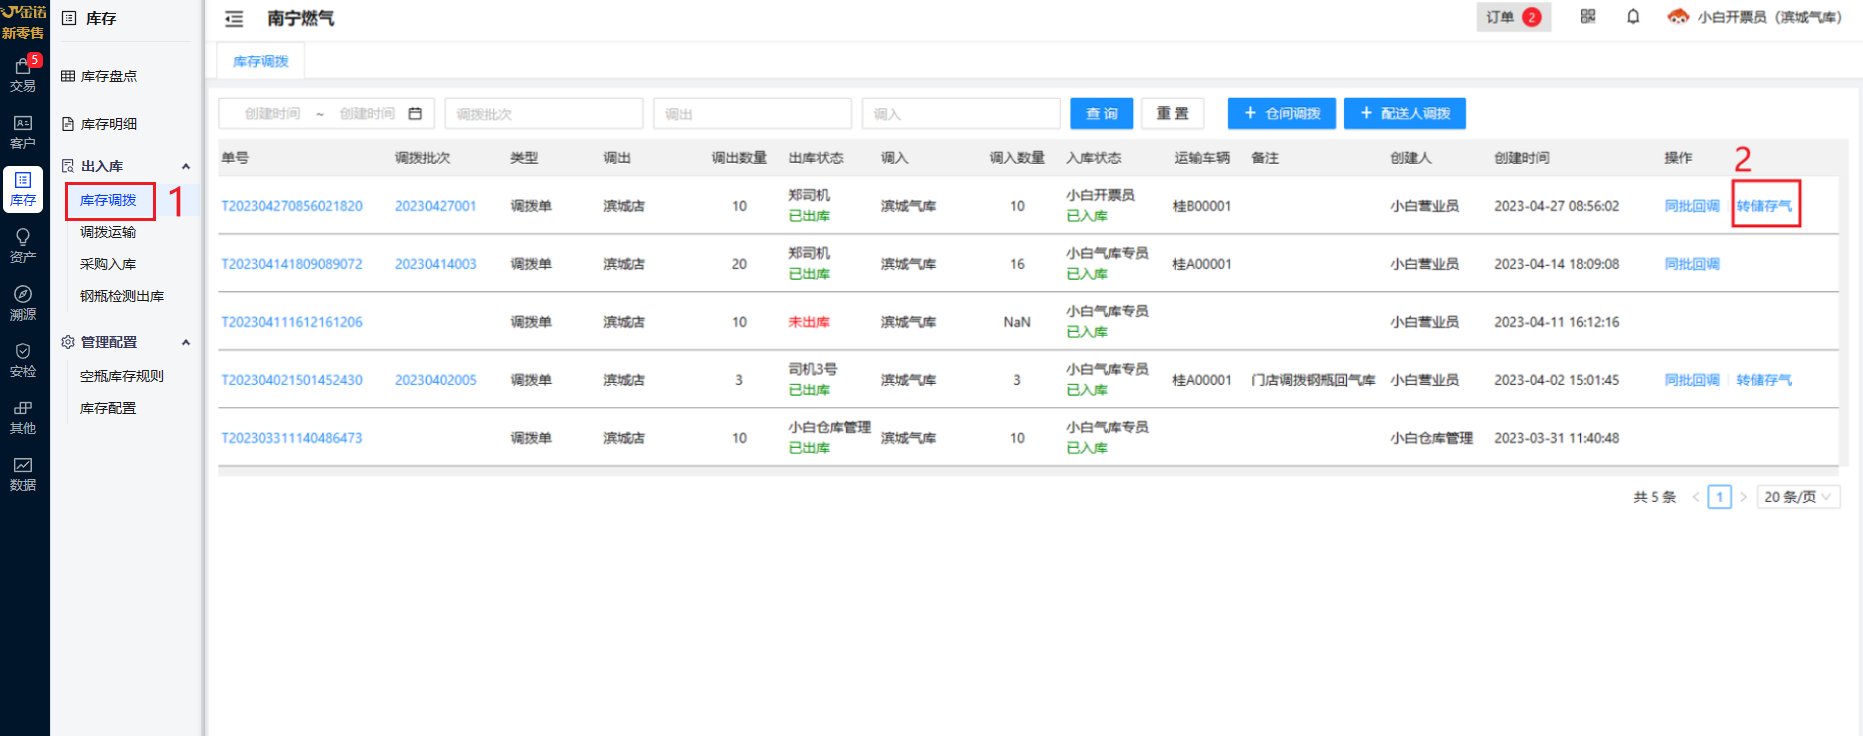Image resolution: width=1863 pixels, height=736 pixels.
Task: Click the 调入 filter field
Action: [961, 114]
